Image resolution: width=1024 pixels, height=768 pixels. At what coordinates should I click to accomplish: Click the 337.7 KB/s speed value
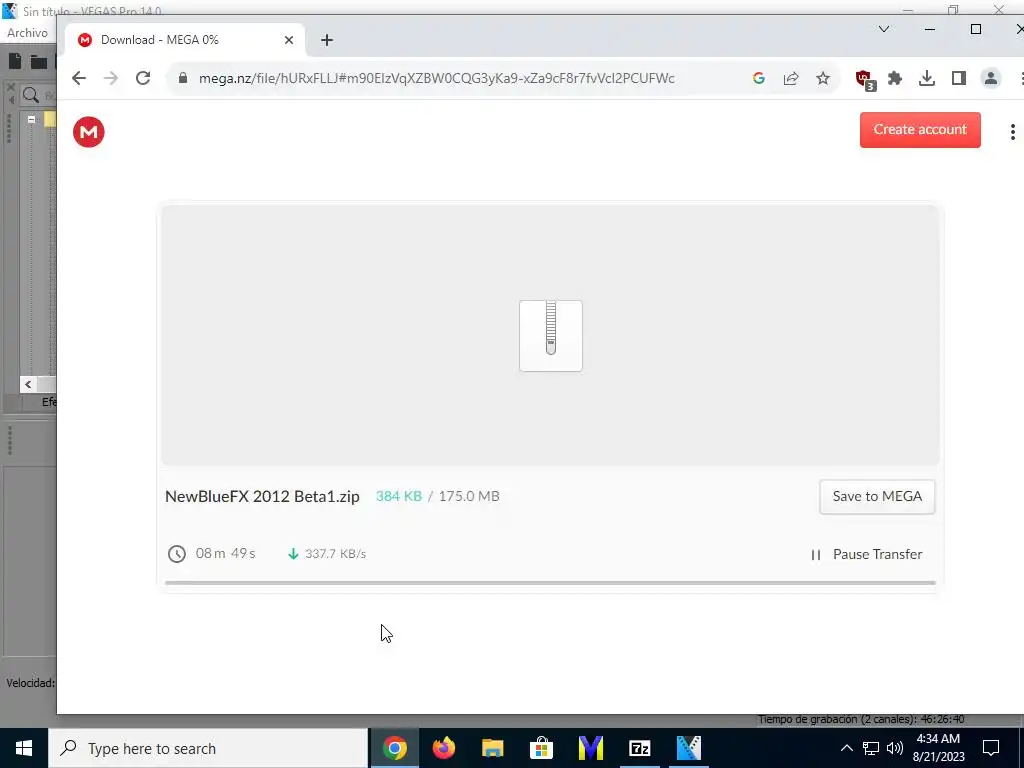[335, 554]
